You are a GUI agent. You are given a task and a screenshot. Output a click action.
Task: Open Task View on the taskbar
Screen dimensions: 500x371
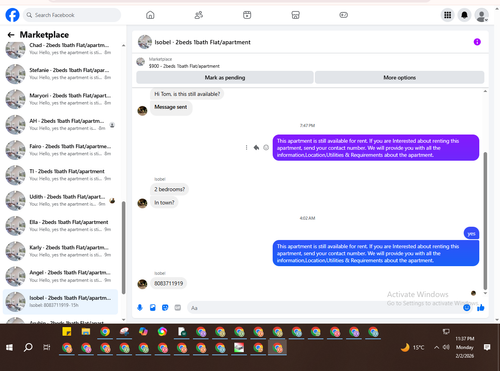[x=47, y=348]
